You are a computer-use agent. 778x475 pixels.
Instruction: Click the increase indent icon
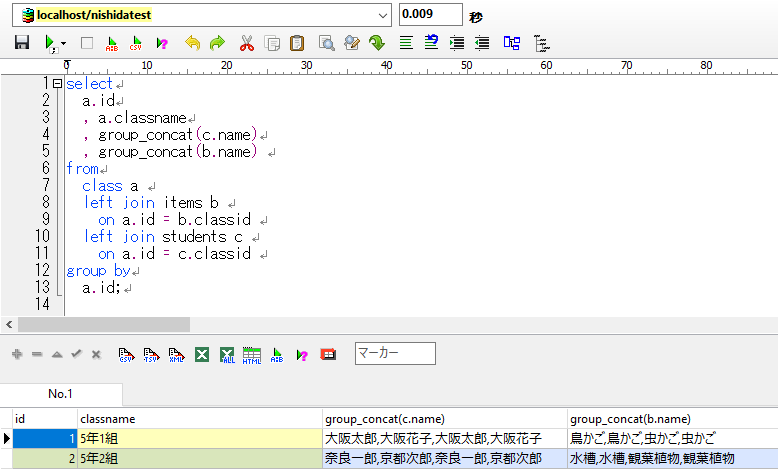coord(456,43)
